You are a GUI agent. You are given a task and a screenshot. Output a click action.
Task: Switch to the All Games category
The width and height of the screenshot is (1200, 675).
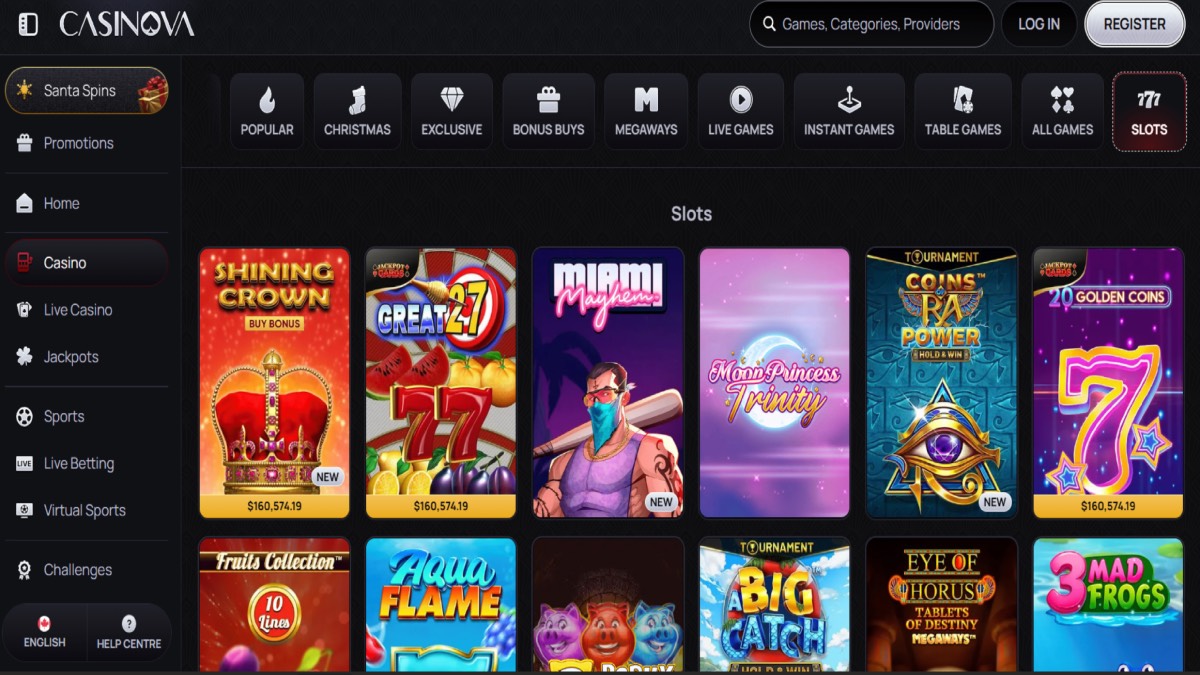[x=1062, y=112]
